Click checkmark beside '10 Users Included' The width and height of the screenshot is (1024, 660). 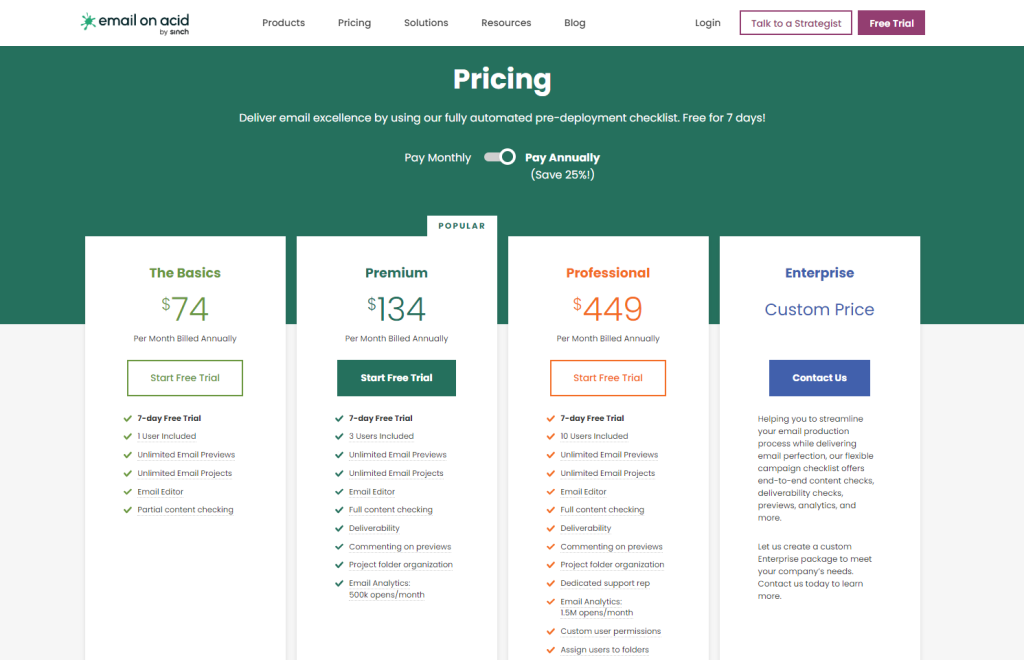point(551,436)
